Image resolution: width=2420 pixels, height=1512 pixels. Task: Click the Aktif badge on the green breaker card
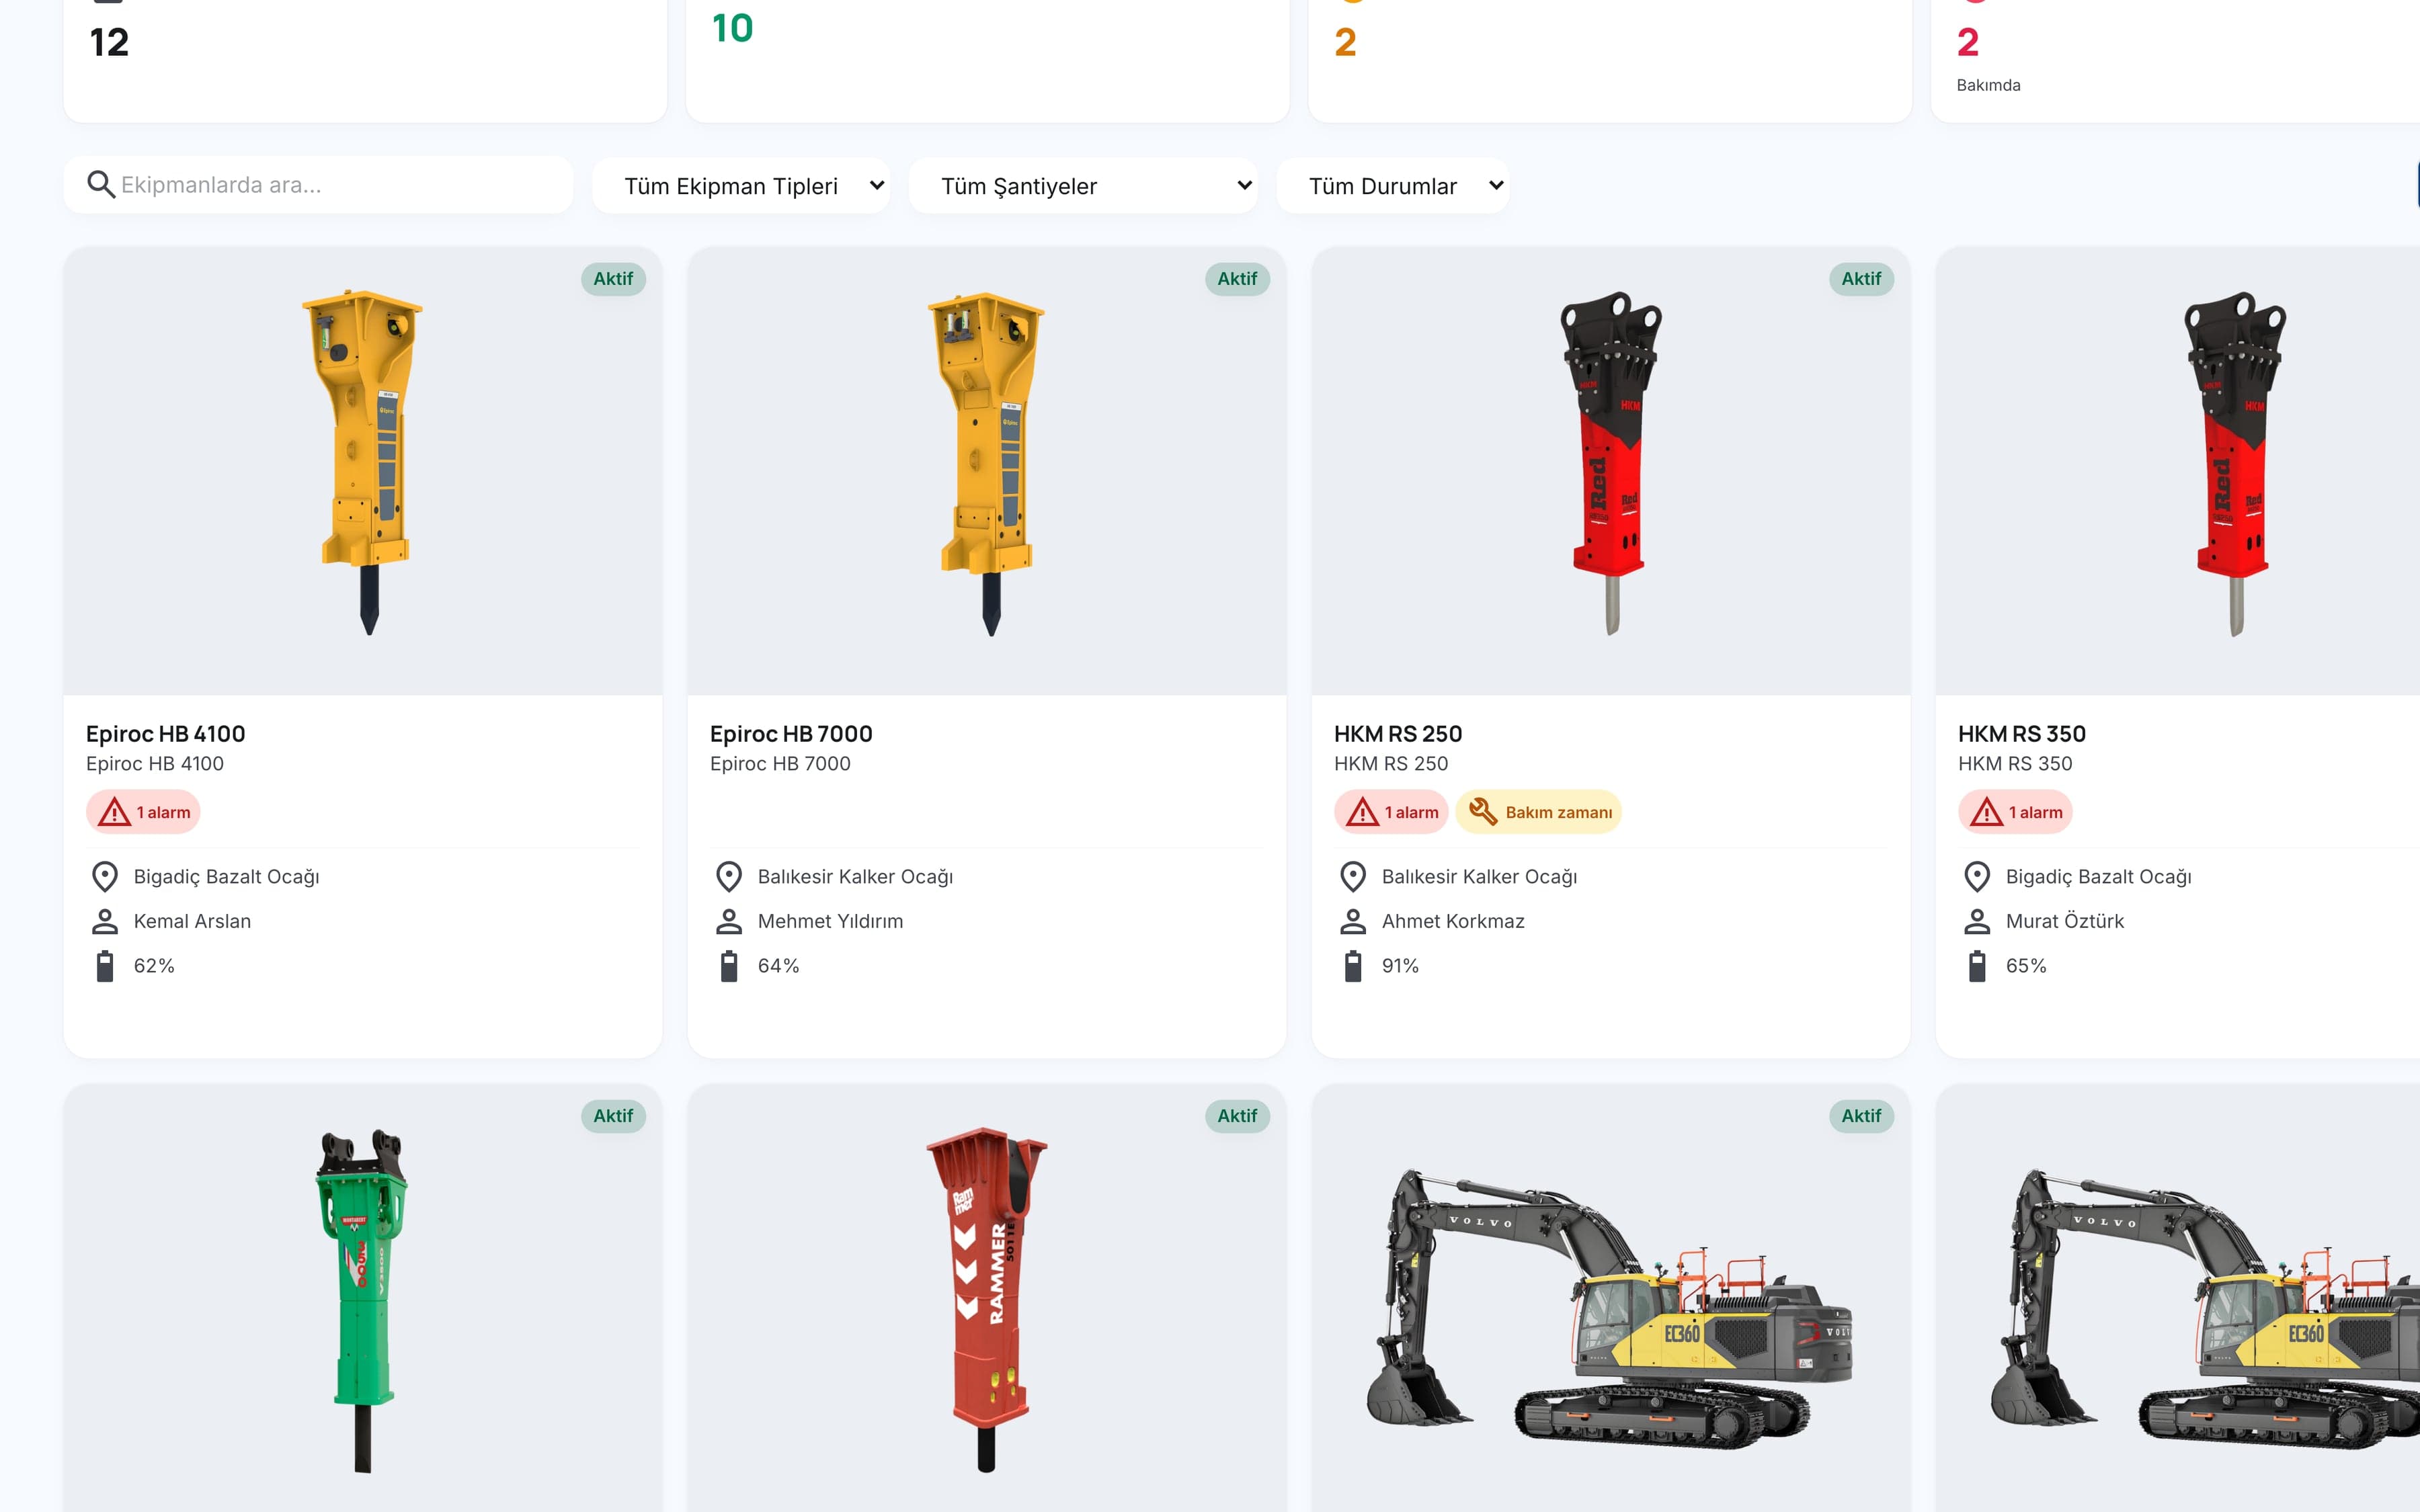[x=613, y=1116]
